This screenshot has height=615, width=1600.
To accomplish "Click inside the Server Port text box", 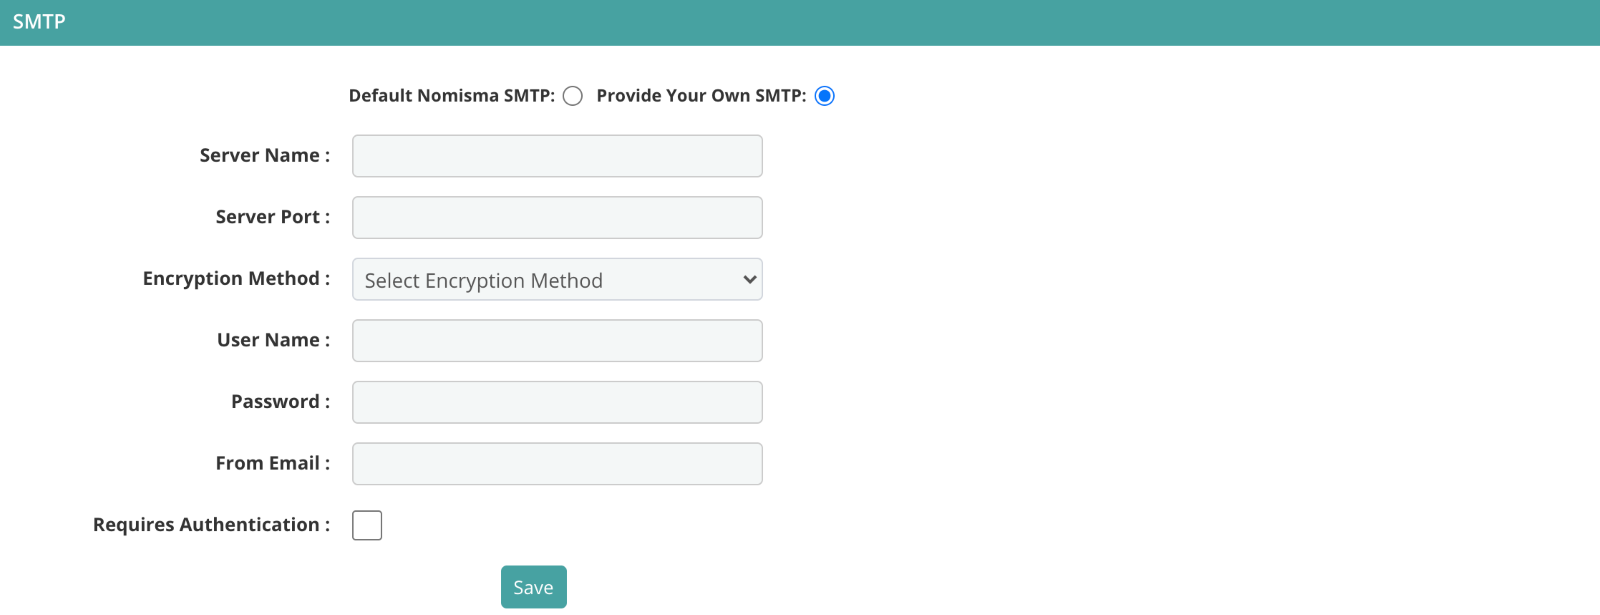I will 557,218.
